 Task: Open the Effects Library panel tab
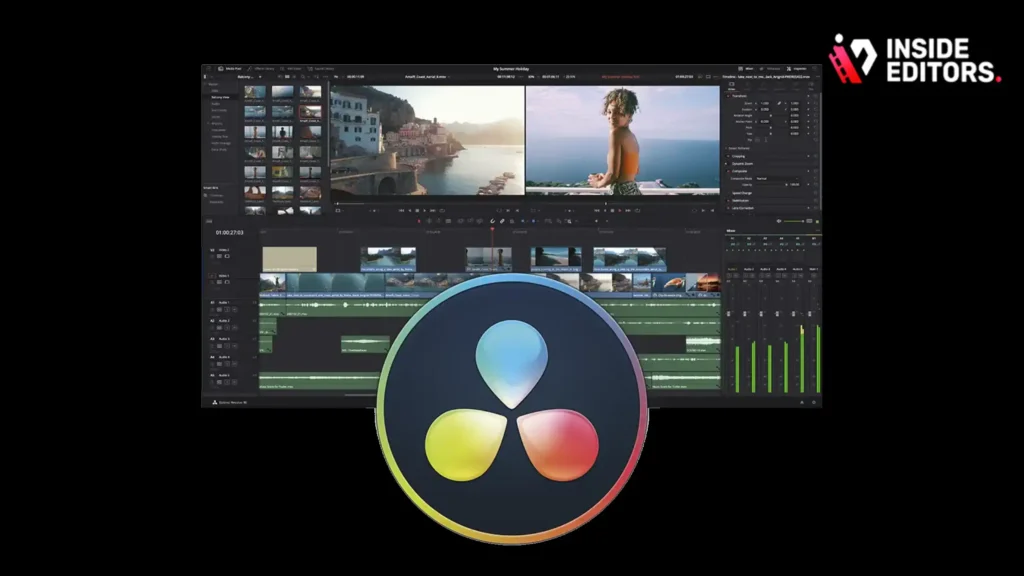coord(260,69)
